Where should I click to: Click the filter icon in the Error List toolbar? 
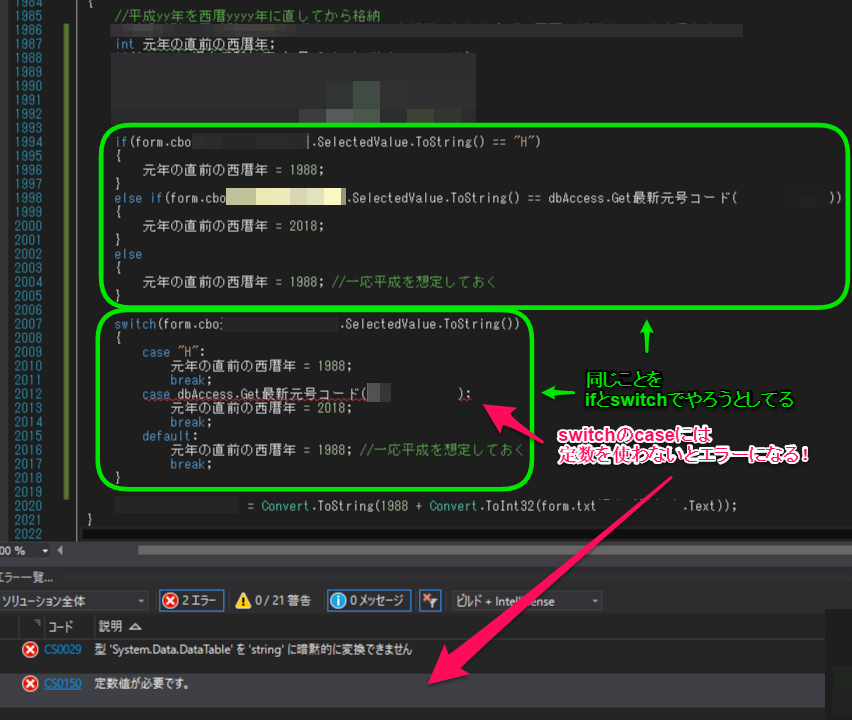(429, 601)
